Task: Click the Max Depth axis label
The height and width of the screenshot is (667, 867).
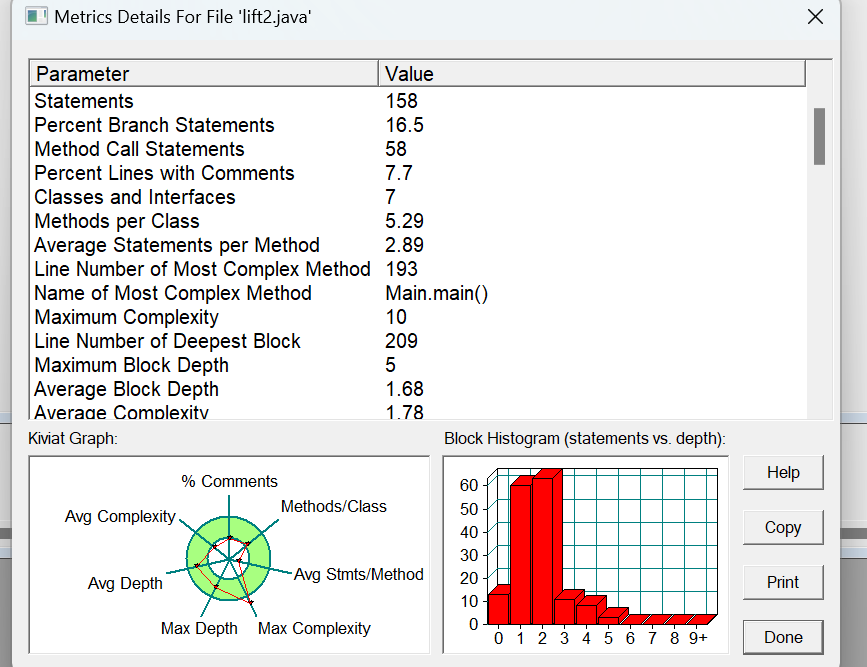Action: point(199,628)
